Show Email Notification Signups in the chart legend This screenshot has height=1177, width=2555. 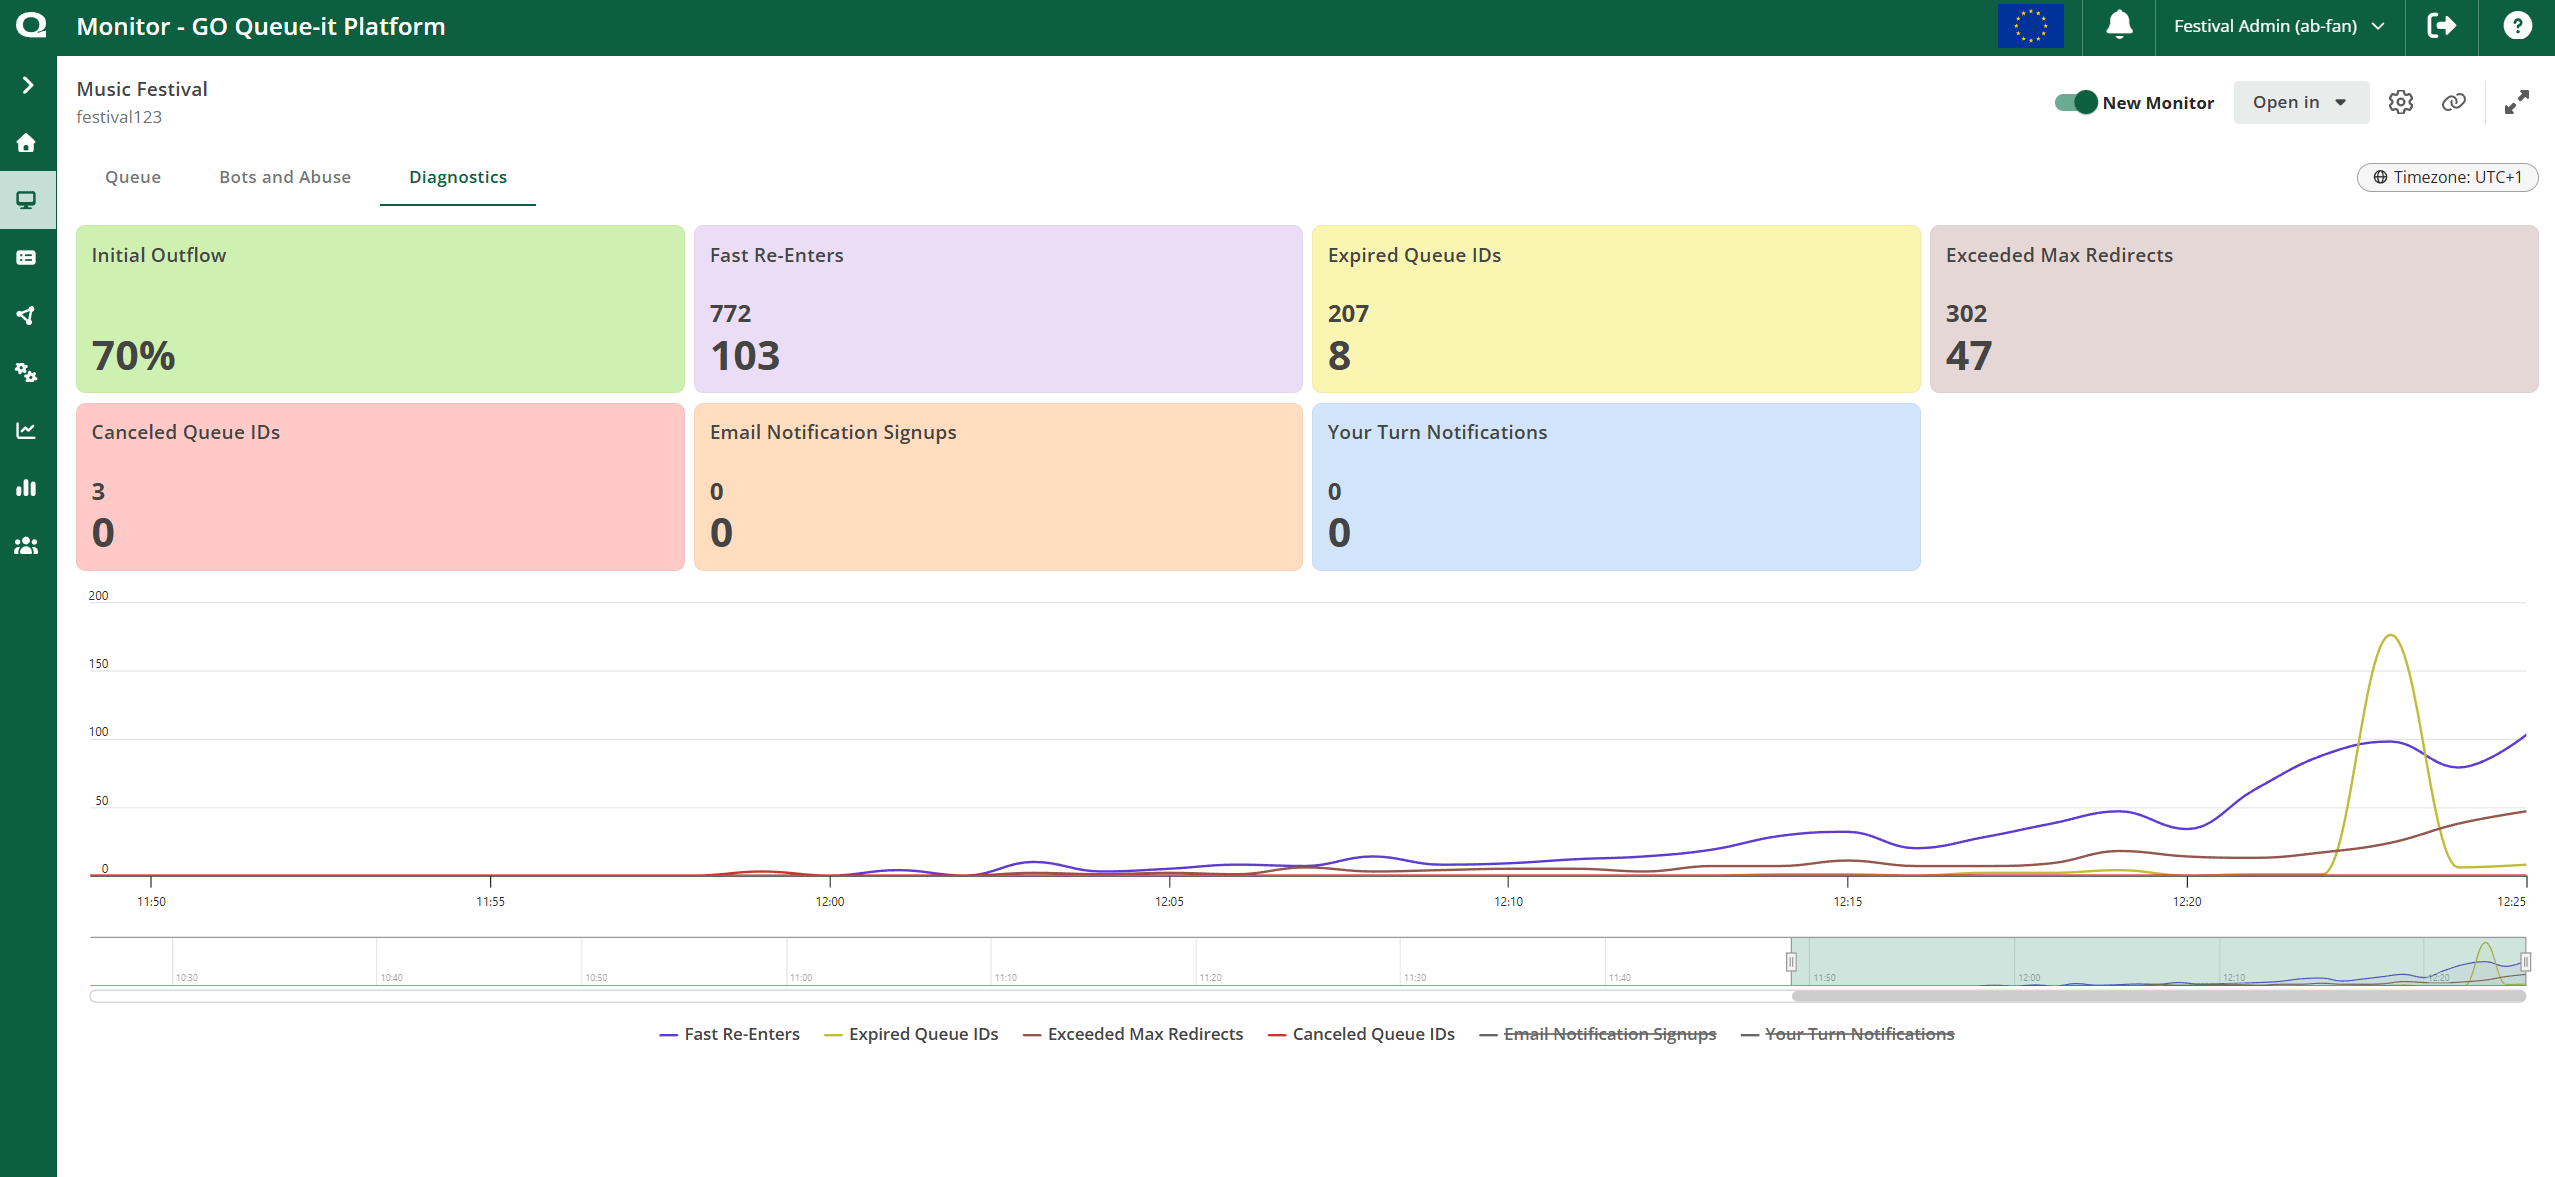click(1610, 1034)
